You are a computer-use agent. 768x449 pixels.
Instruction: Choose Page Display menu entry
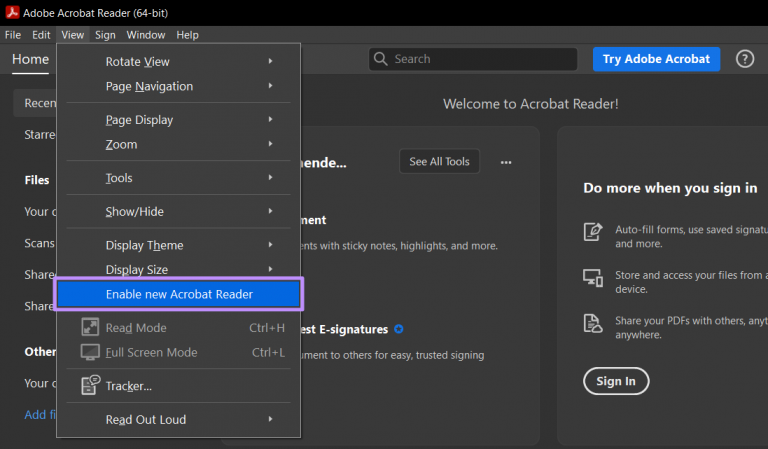point(179,119)
